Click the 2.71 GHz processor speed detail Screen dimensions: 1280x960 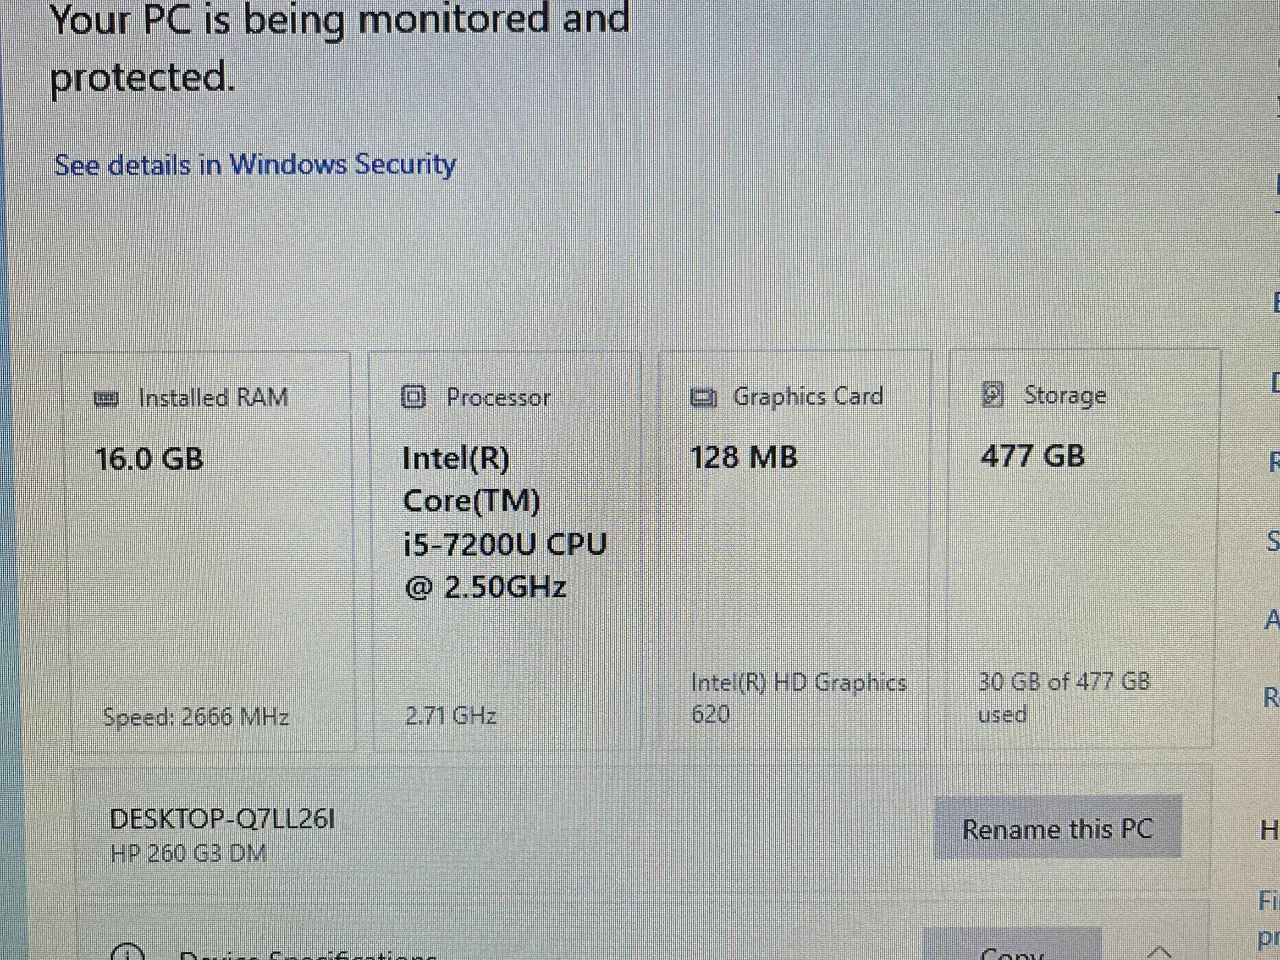point(451,715)
